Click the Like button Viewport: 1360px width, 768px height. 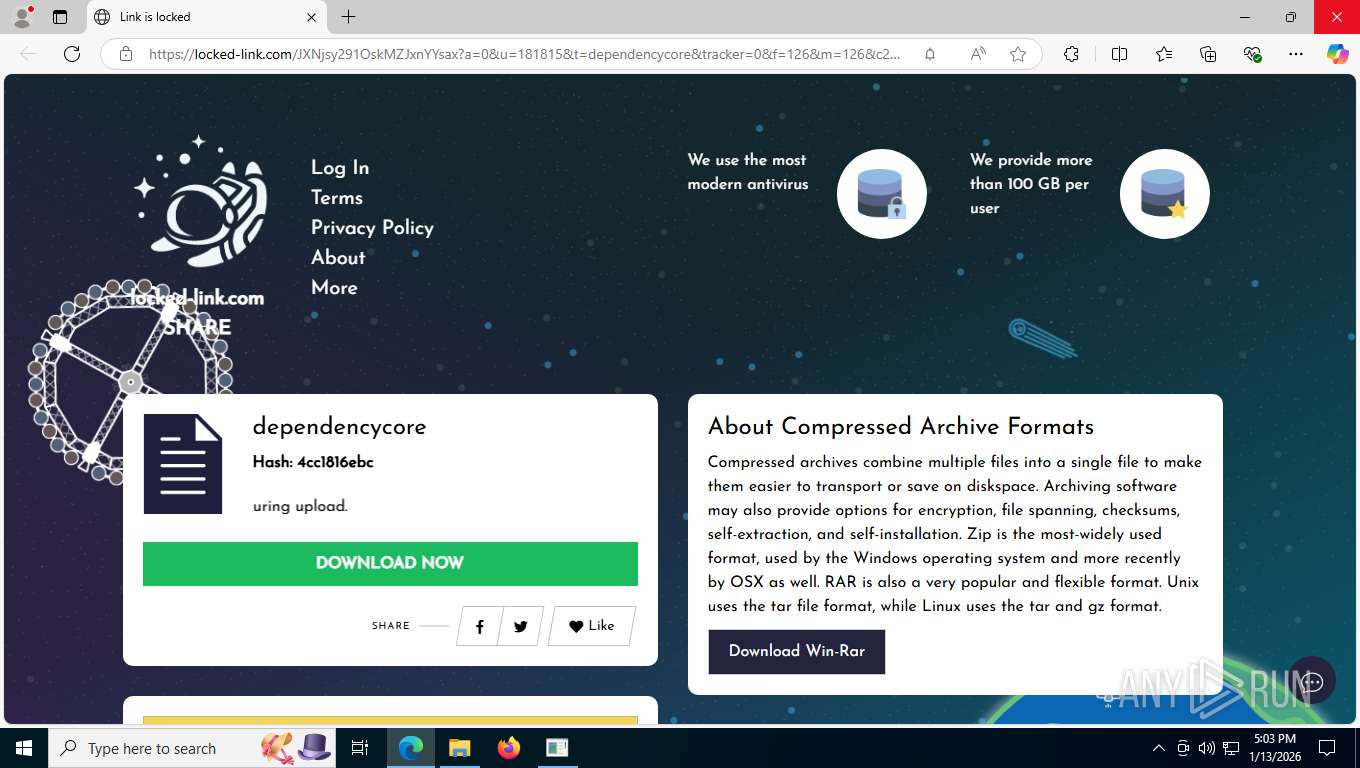pos(591,626)
